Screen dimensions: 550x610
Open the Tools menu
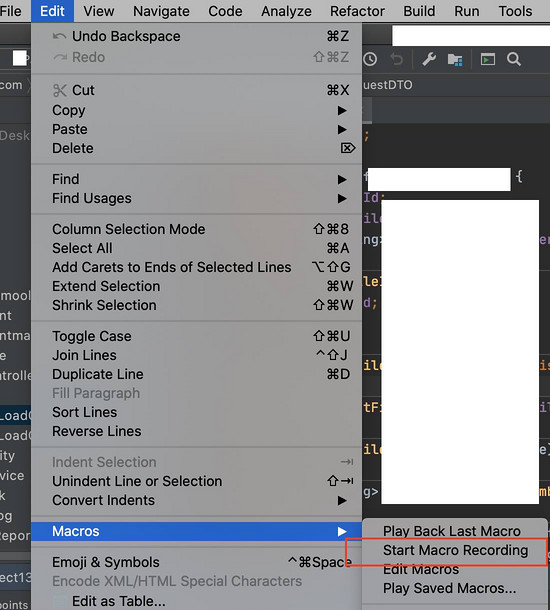[515, 11]
